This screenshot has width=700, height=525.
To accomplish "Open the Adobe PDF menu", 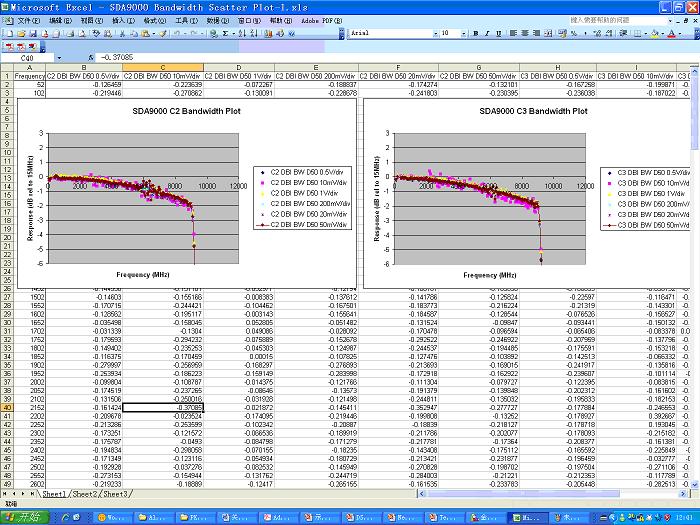I will pos(302,20).
